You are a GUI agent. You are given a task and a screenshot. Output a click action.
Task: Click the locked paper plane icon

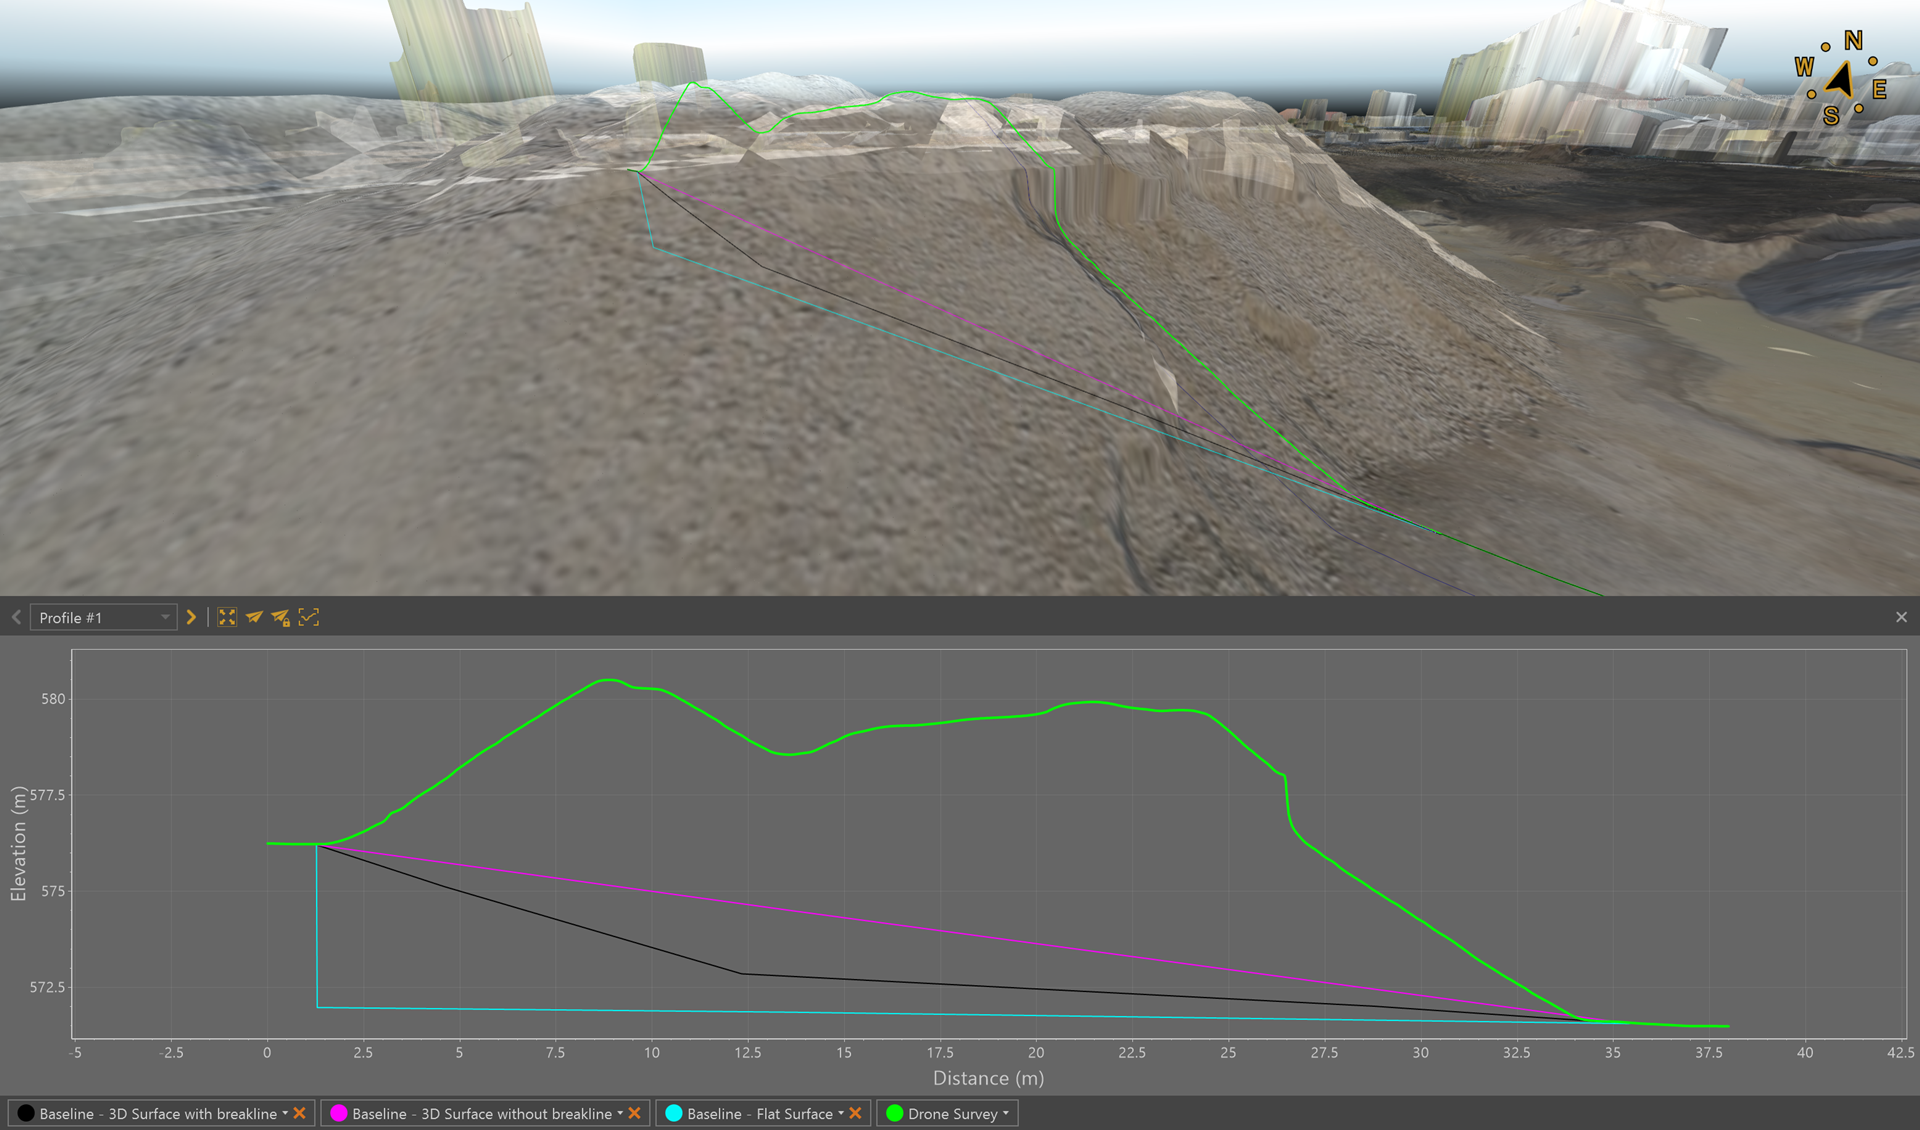[x=281, y=618]
